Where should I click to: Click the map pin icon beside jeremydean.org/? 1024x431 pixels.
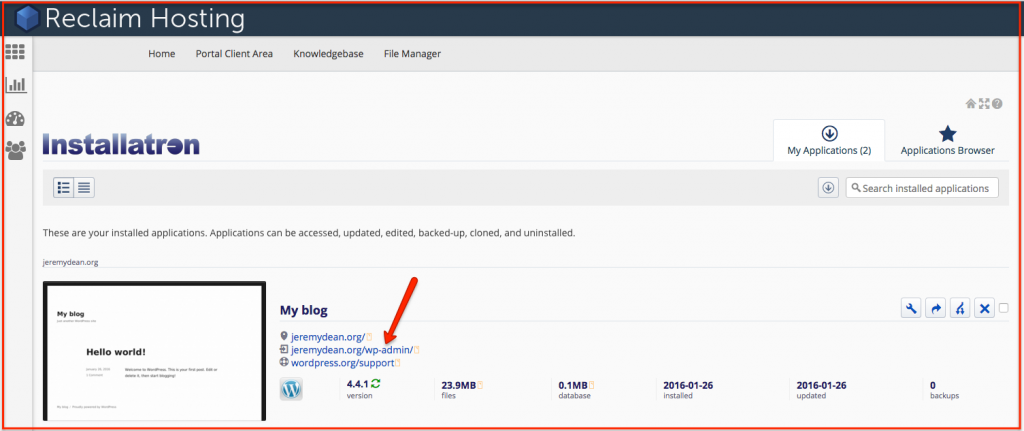pos(284,336)
